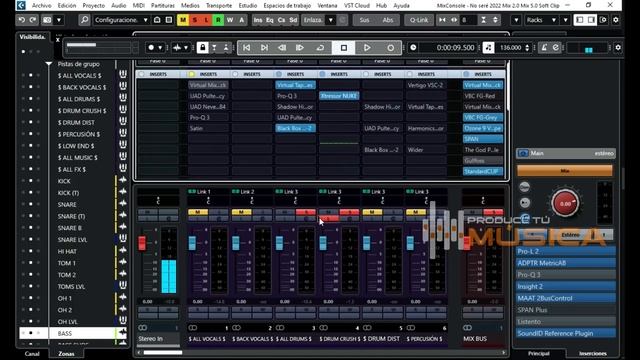Switch to the Canal tab
Viewport: 640px width, 360px height.
click(32, 353)
